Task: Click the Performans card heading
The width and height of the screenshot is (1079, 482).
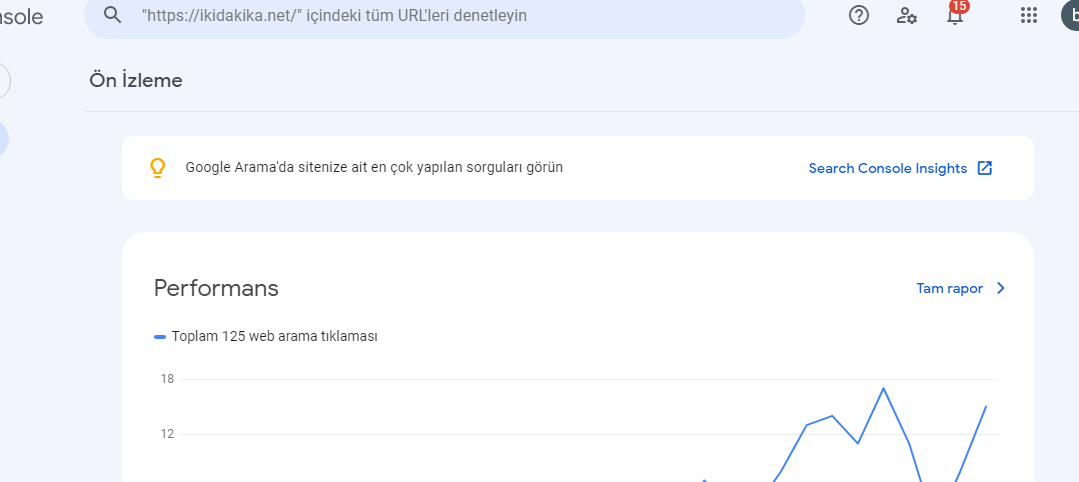Action: pos(216,288)
